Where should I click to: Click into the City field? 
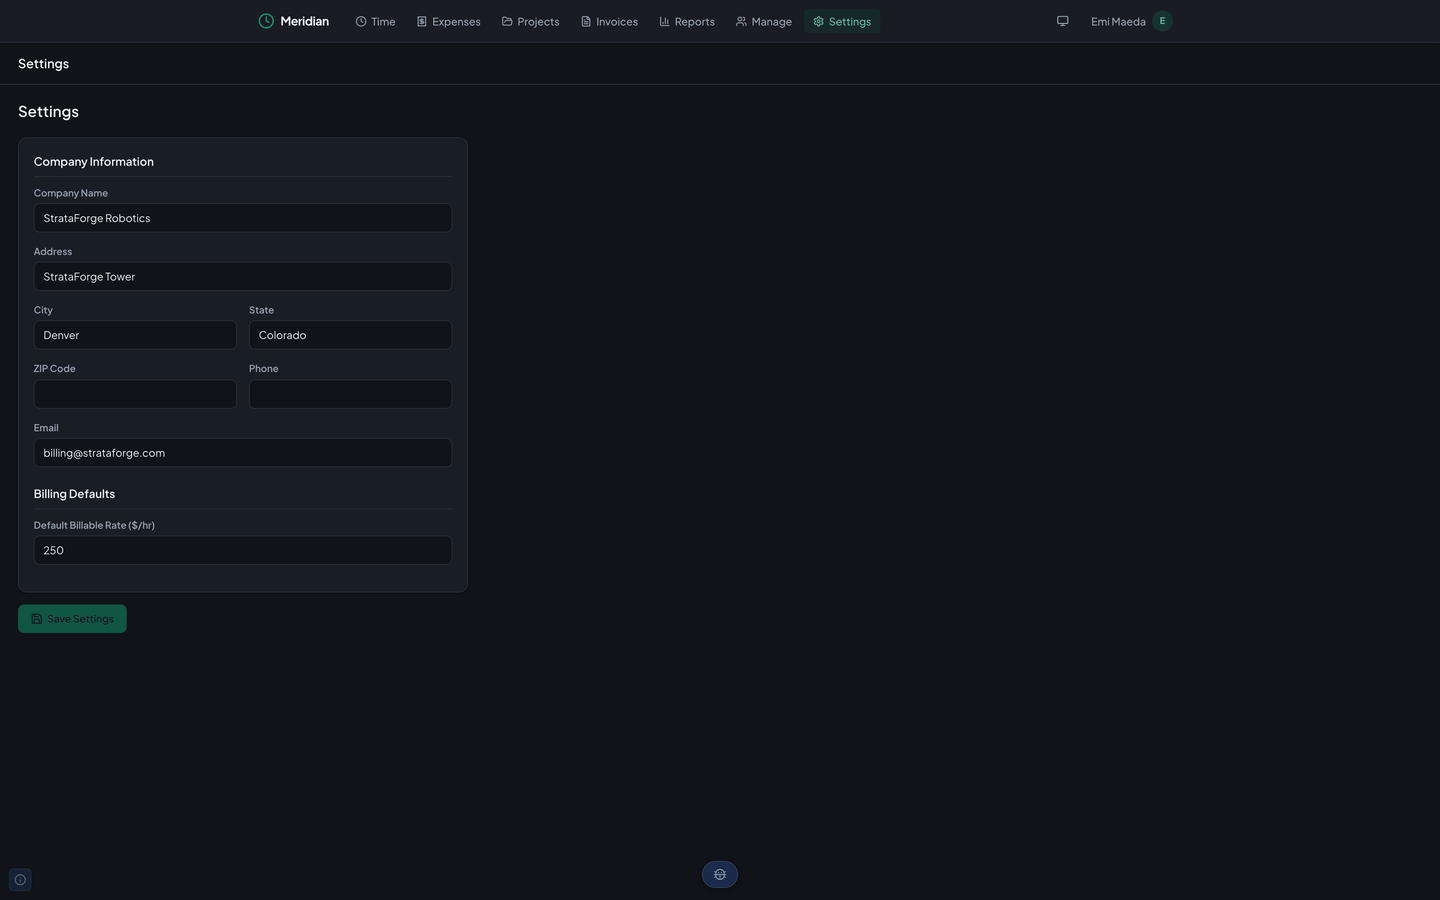point(135,335)
